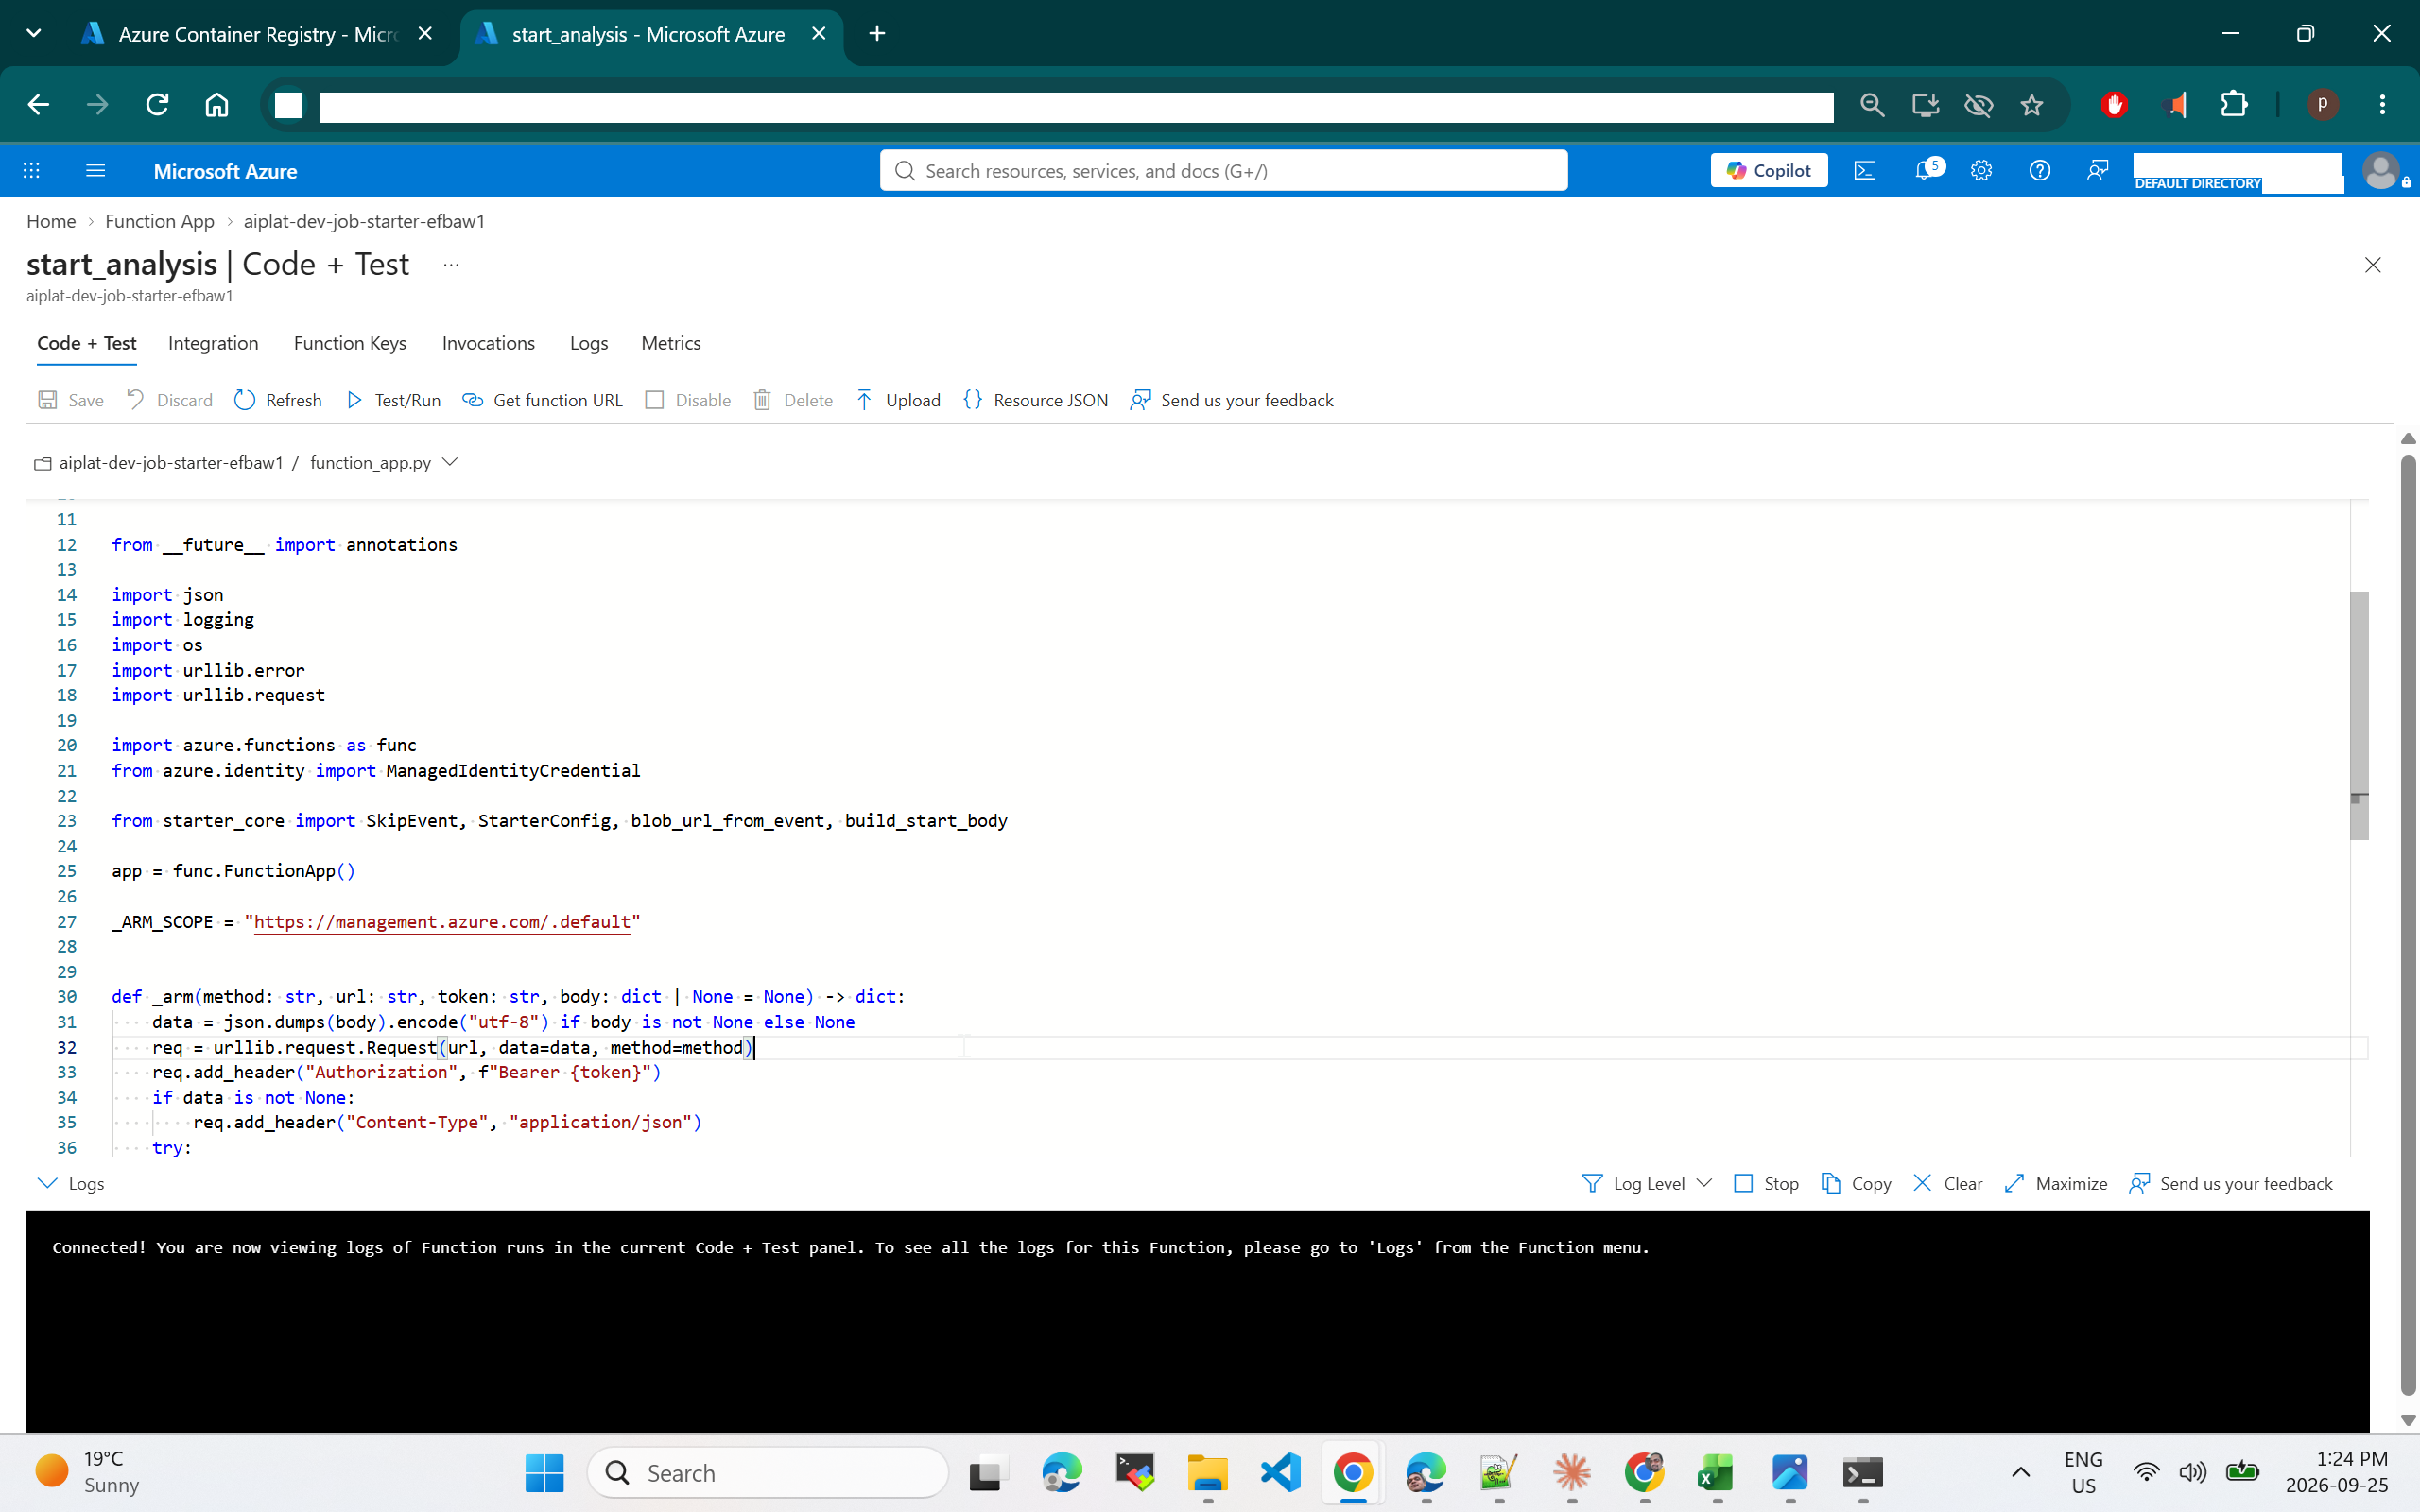Viewport: 2420px width, 1512px height.
Task: Open the function_app.py file dropdown
Action: point(450,462)
